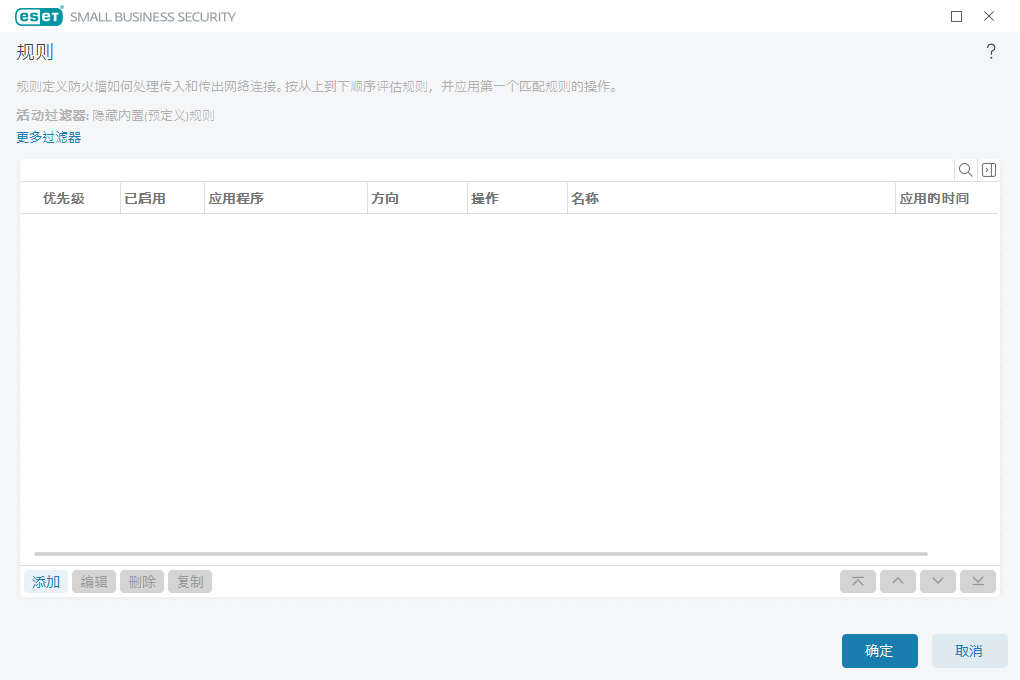1020x680 pixels.
Task: Open help via the question mark icon
Action: (x=991, y=51)
